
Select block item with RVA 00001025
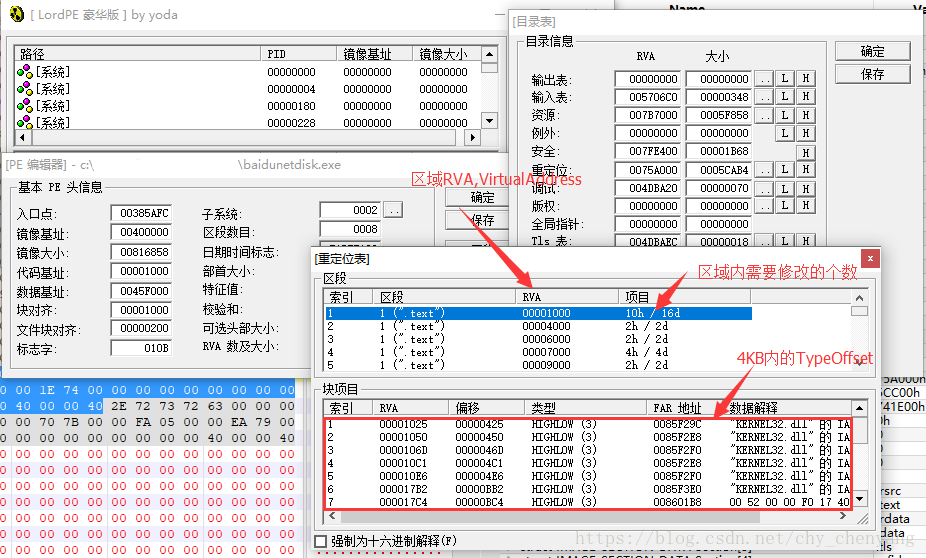588,424
